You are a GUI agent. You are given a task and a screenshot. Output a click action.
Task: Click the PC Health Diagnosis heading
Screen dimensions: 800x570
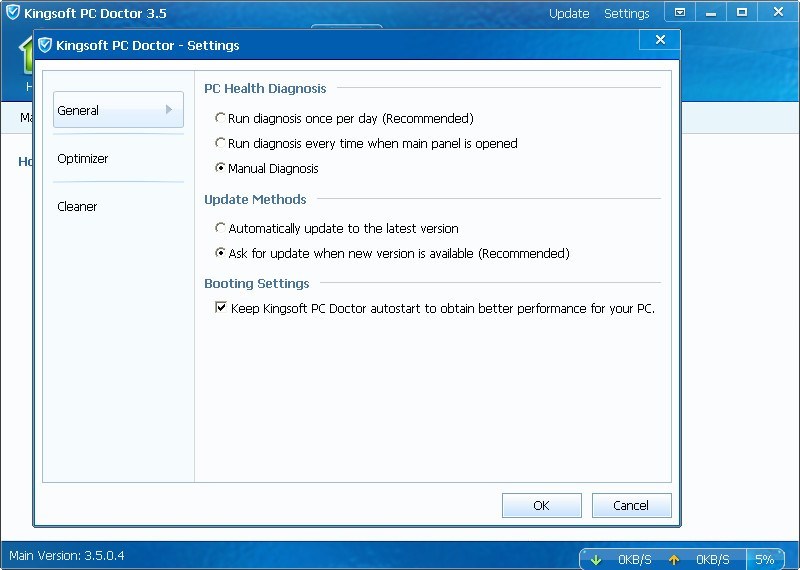[265, 88]
